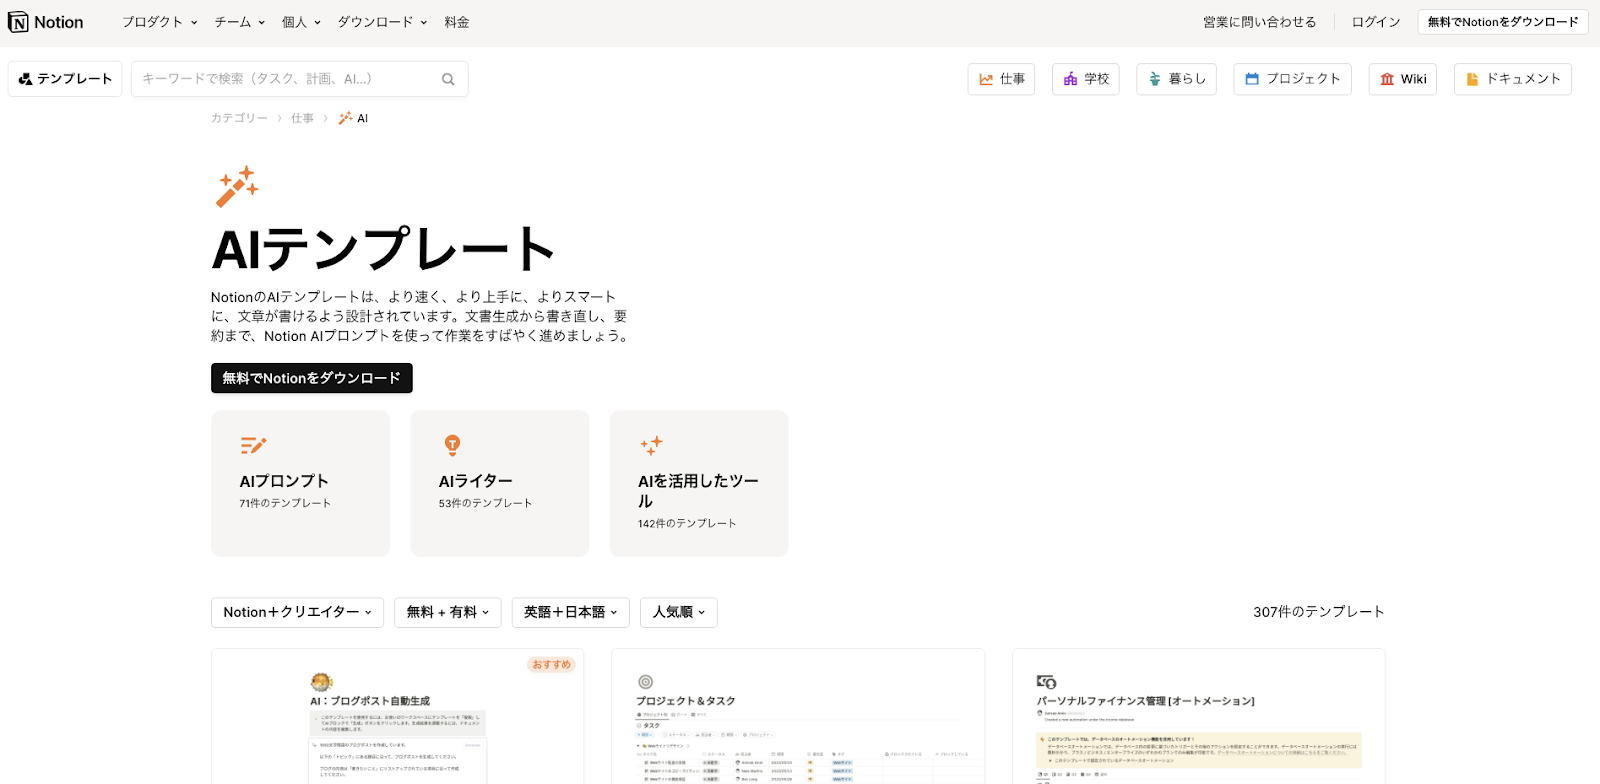
Task: Expand the プロダクト menu
Action: tap(160, 22)
